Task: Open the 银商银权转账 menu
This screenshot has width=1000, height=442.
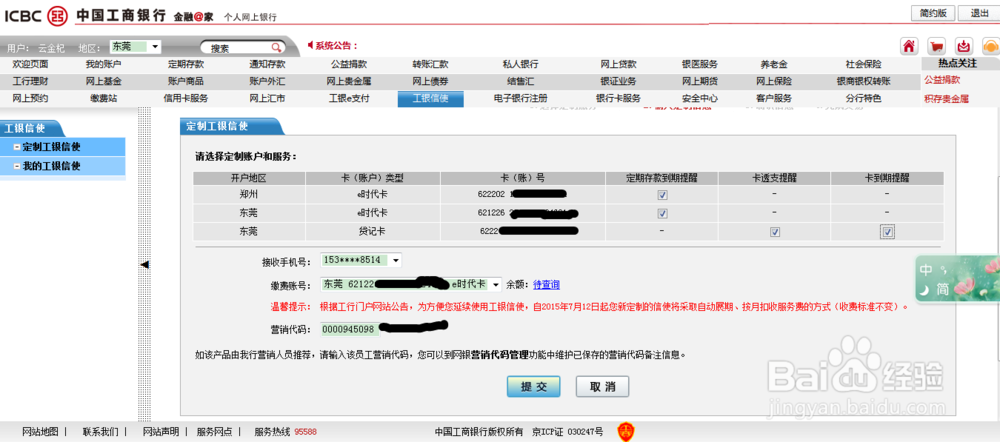Action: [x=864, y=82]
